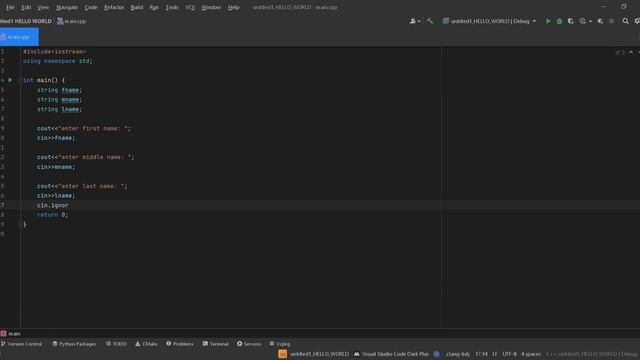Open the Code menu
This screenshot has width=640, height=360.
tap(91, 7)
